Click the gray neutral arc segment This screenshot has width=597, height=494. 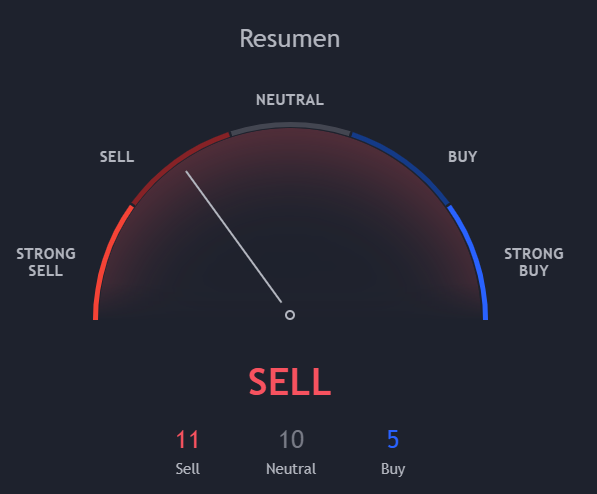[290, 125]
